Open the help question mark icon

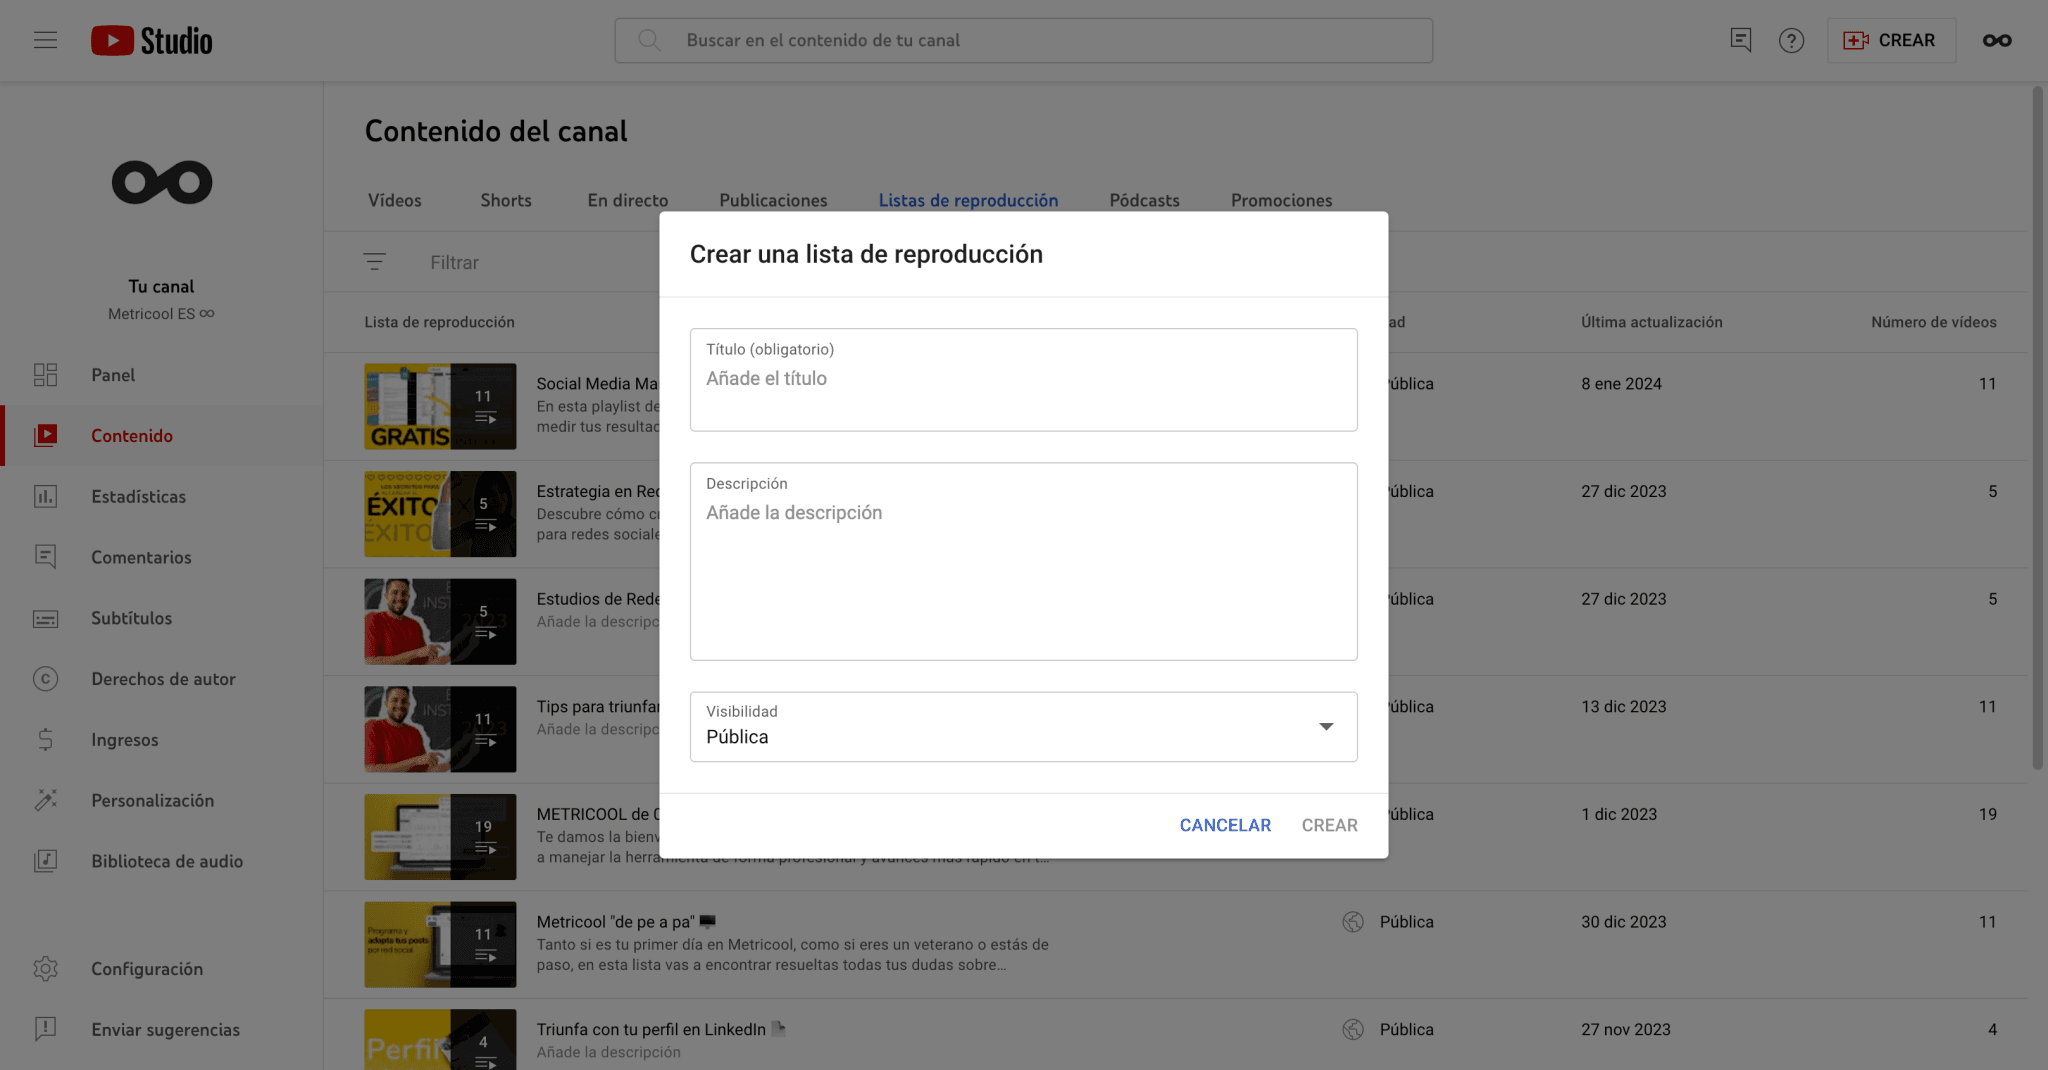point(1791,40)
